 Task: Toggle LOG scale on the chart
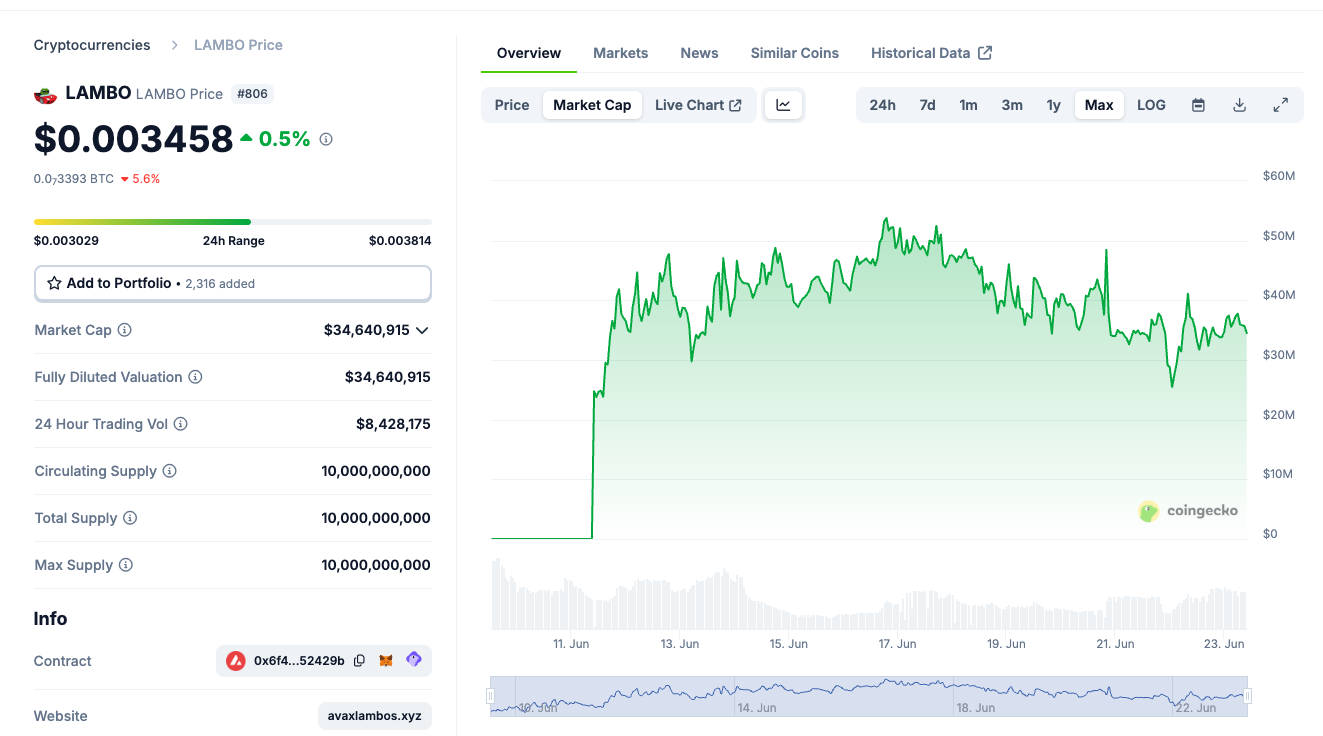pos(1151,105)
